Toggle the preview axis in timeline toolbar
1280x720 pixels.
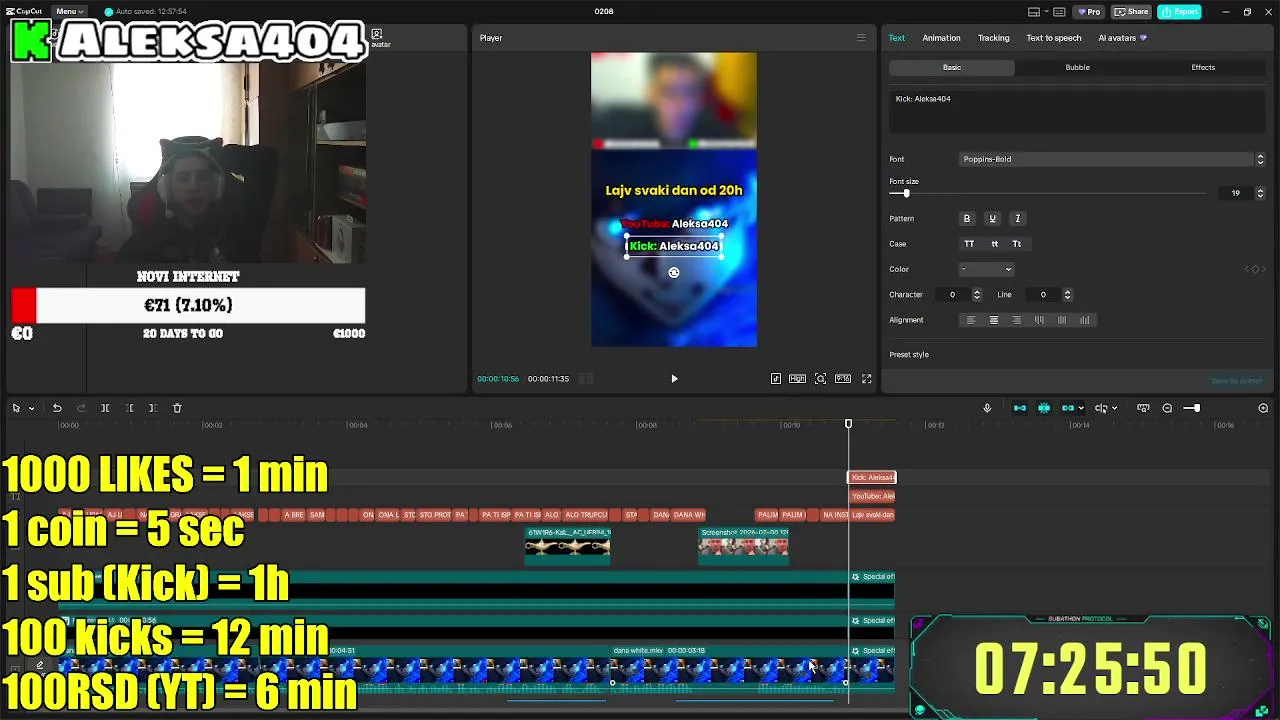pyautogui.click(x=1101, y=408)
